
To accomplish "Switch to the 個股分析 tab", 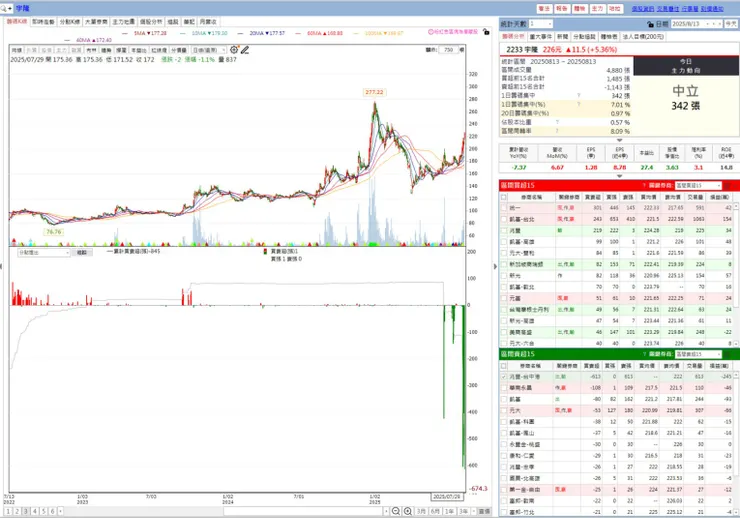I will 151,22.
